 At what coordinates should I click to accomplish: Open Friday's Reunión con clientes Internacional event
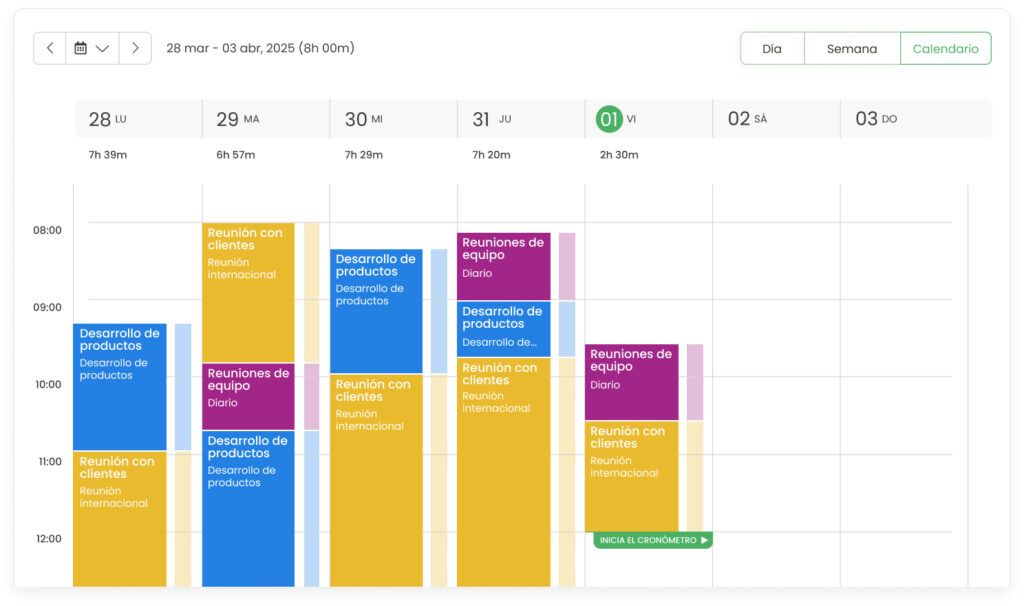click(630, 470)
